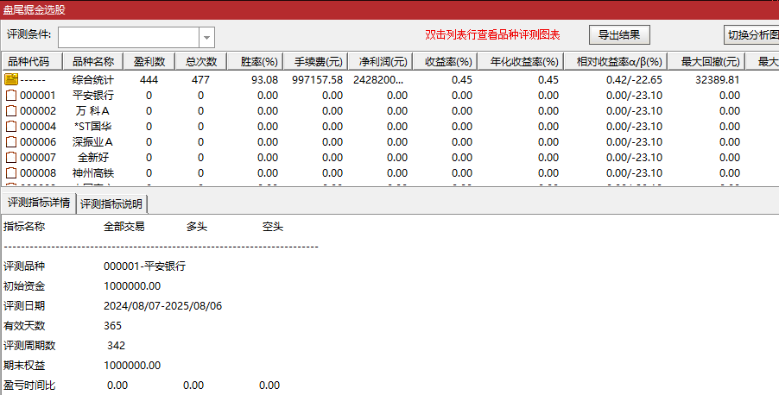Switch to the 评测指标说明 tab

112,204
